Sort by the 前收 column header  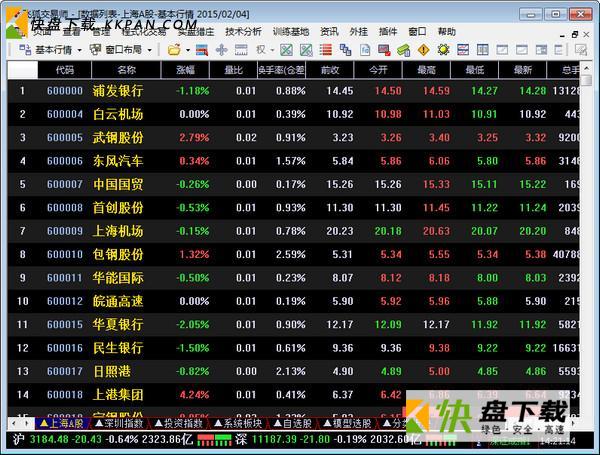[330, 70]
